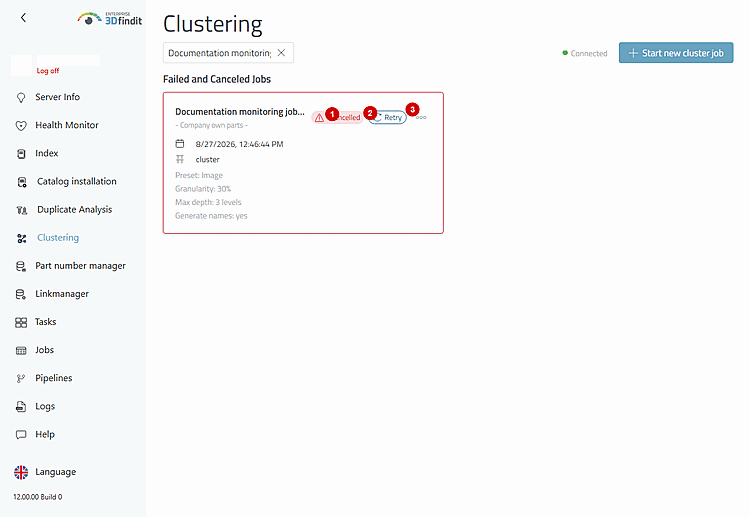Open the job's three-dot options menu
Screen dimensions: 750x517
pyautogui.click(x=421, y=118)
